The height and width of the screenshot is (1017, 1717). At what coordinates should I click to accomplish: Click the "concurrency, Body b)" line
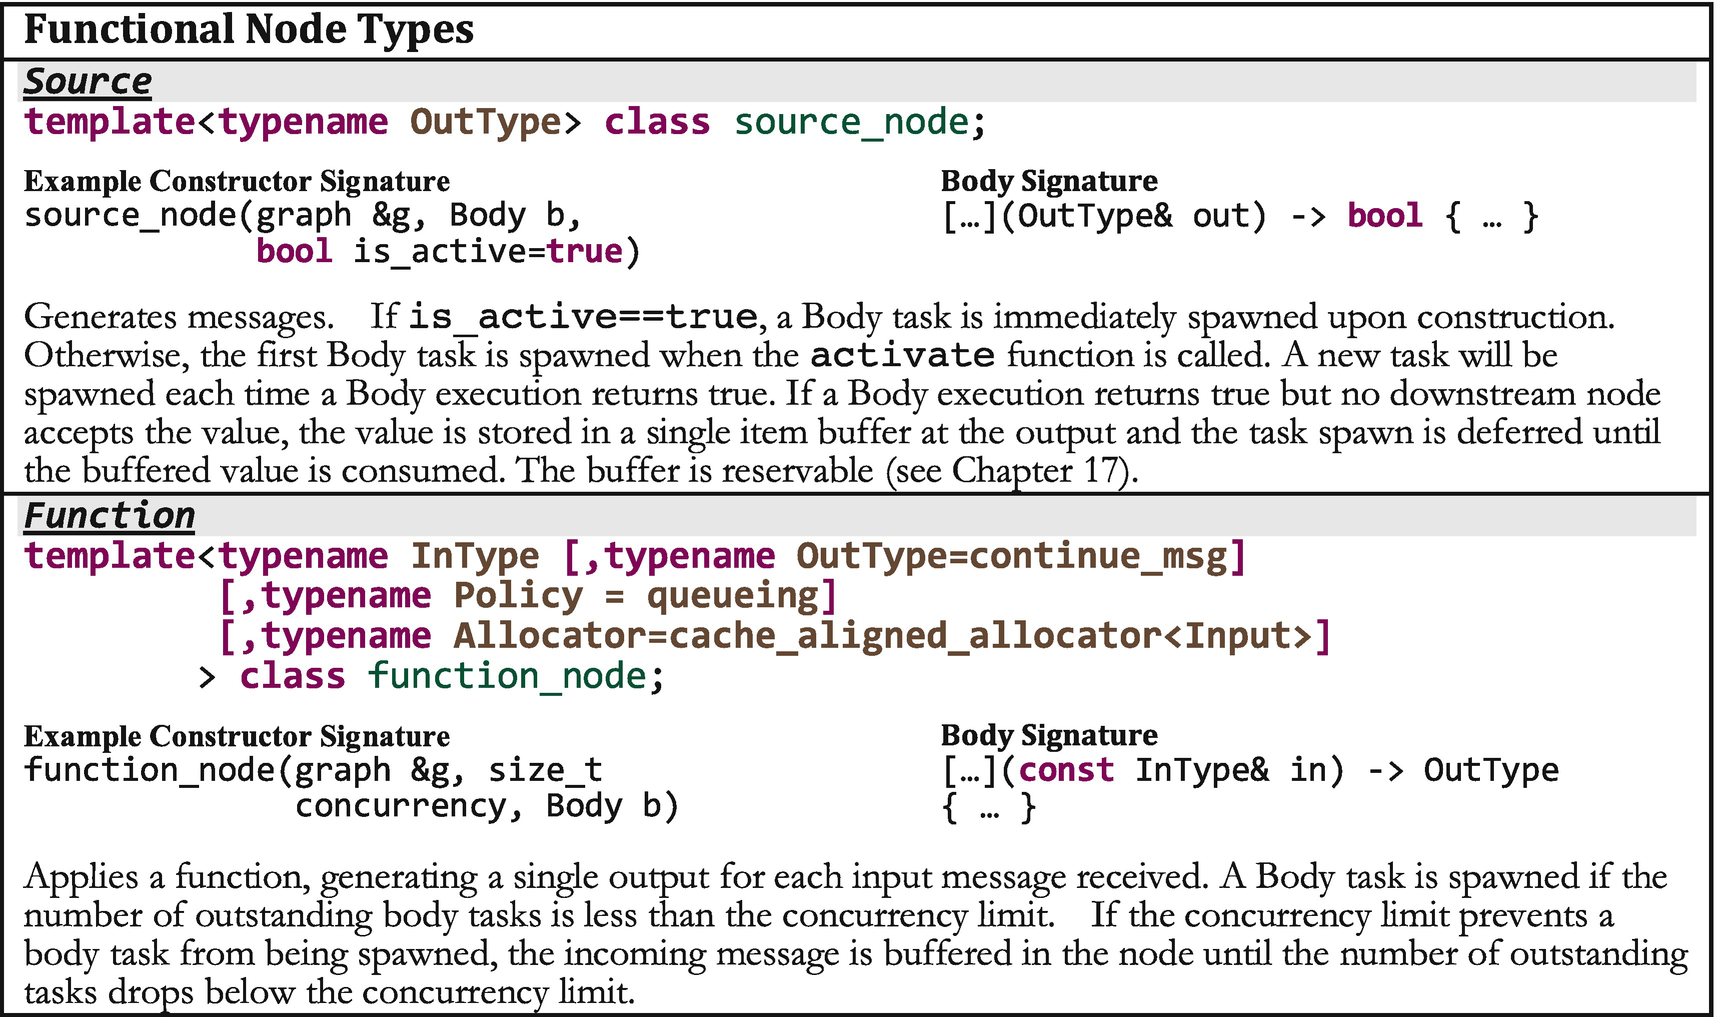[x=487, y=806]
